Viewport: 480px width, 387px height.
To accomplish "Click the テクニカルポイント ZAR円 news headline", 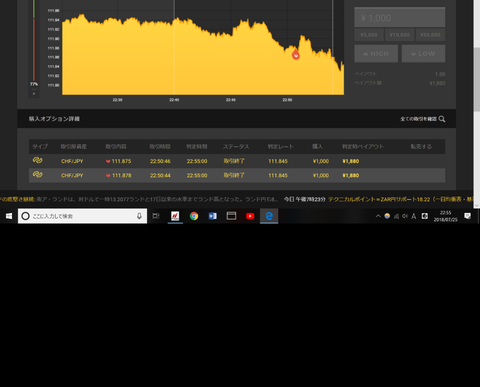I will pos(400,199).
